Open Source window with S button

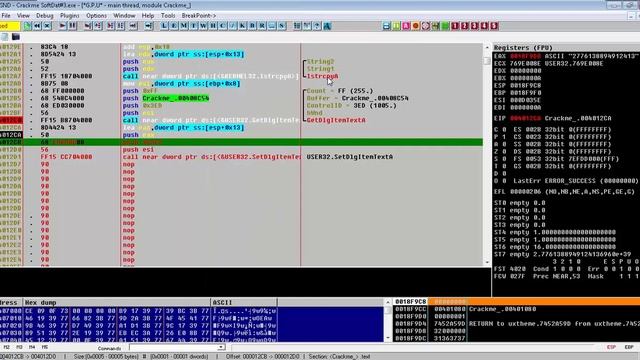click(282, 26)
